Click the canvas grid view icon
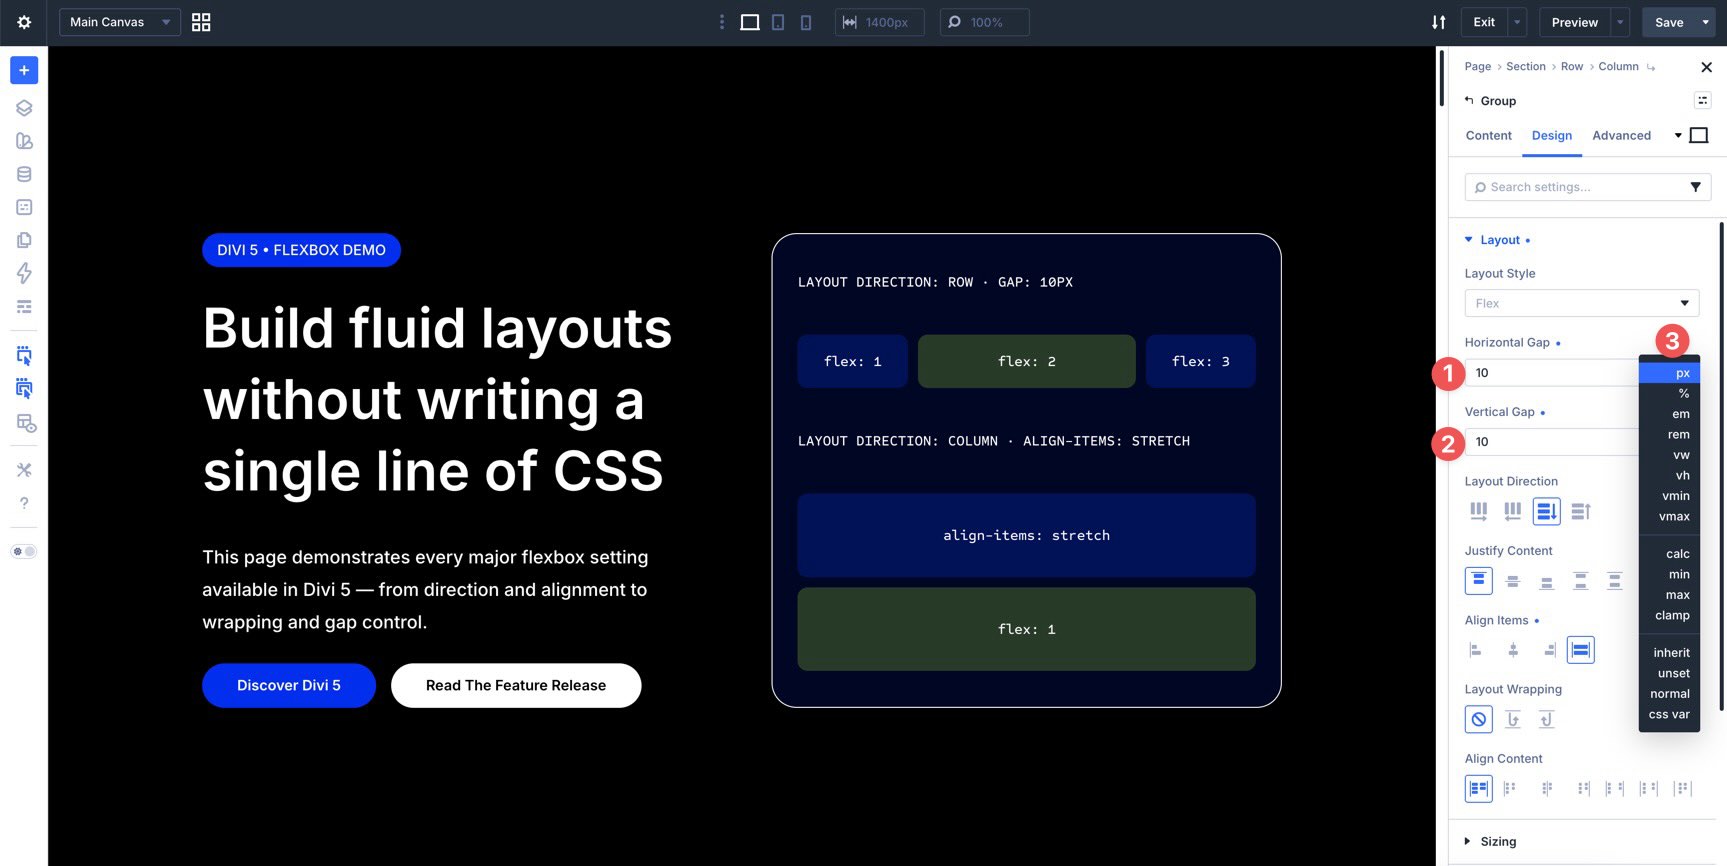 (x=201, y=22)
